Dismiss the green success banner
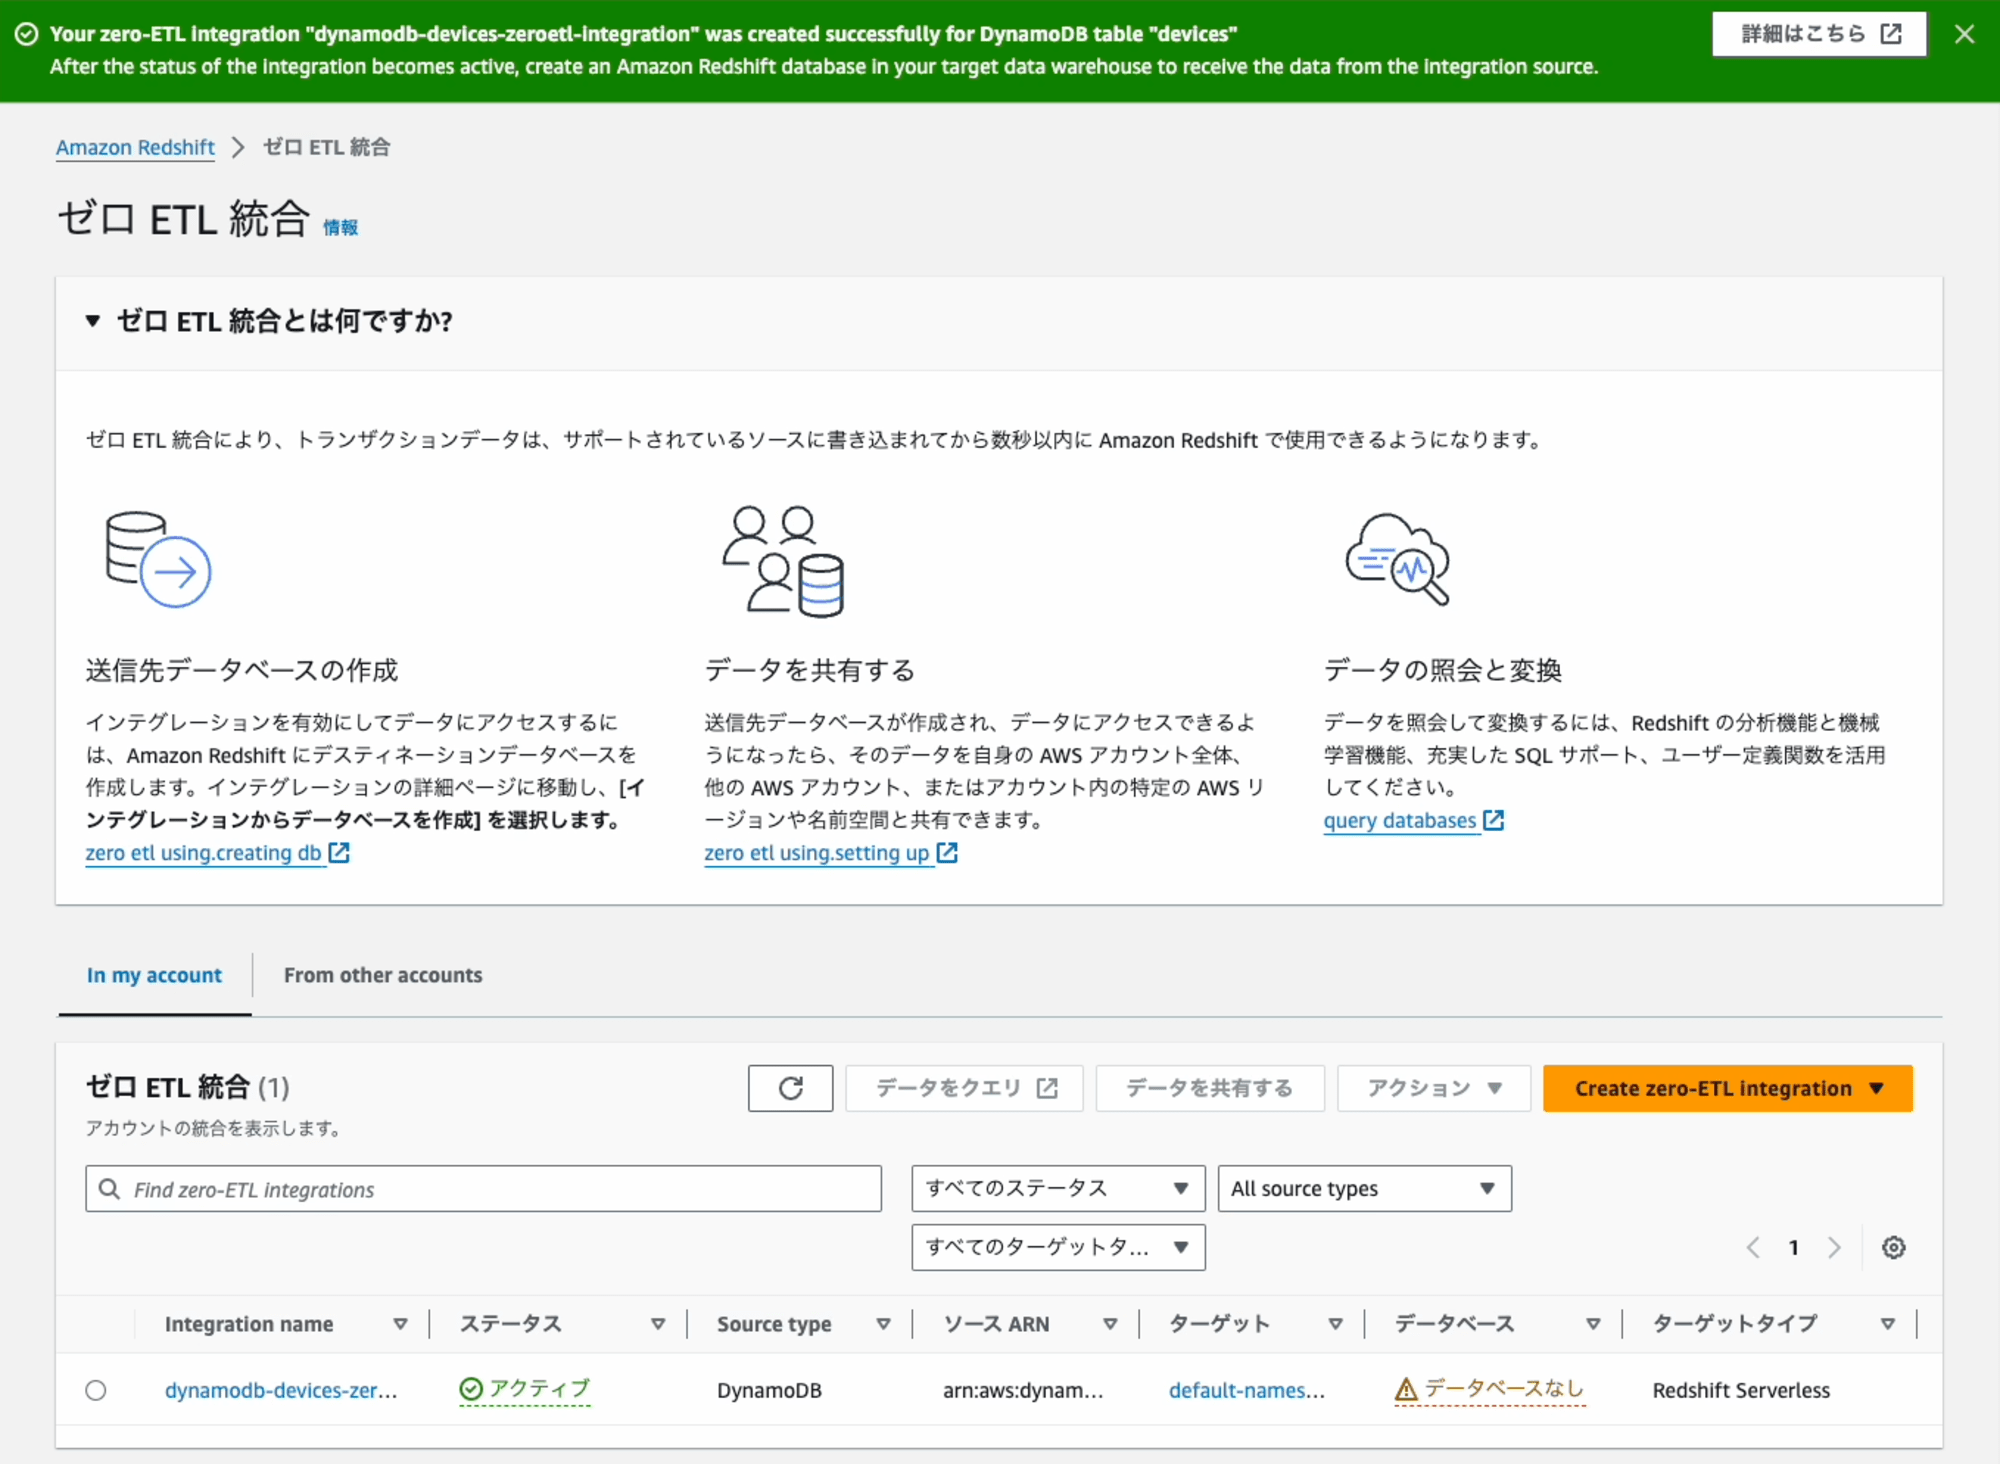2000x1464 pixels. pyautogui.click(x=1964, y=34)
